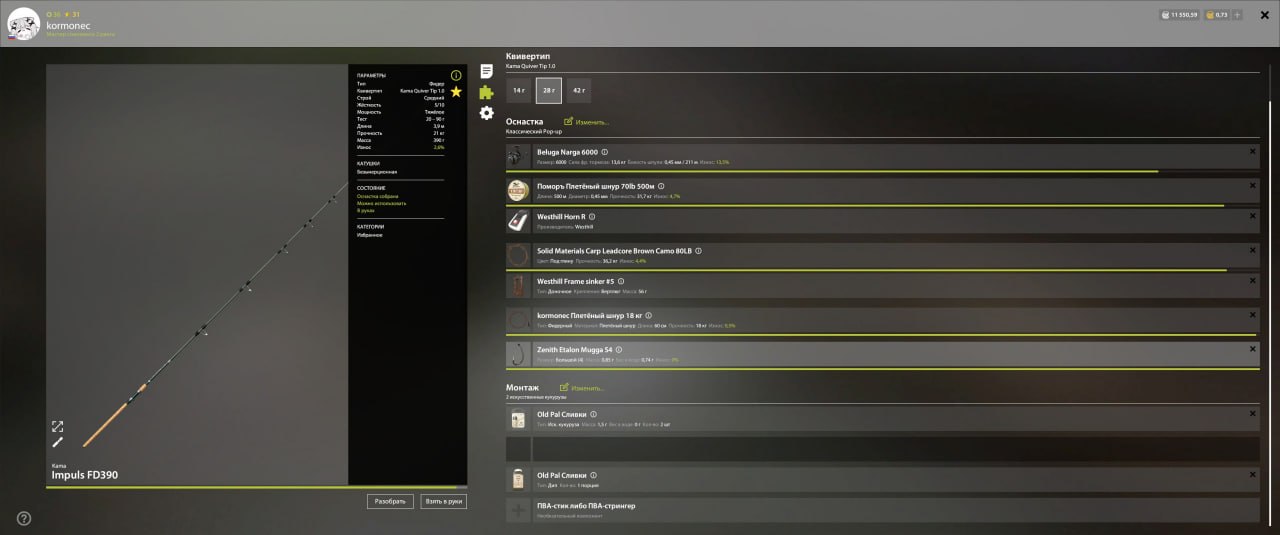
Task: Select the 42 г quivertip option
Action: click(578, 90)
